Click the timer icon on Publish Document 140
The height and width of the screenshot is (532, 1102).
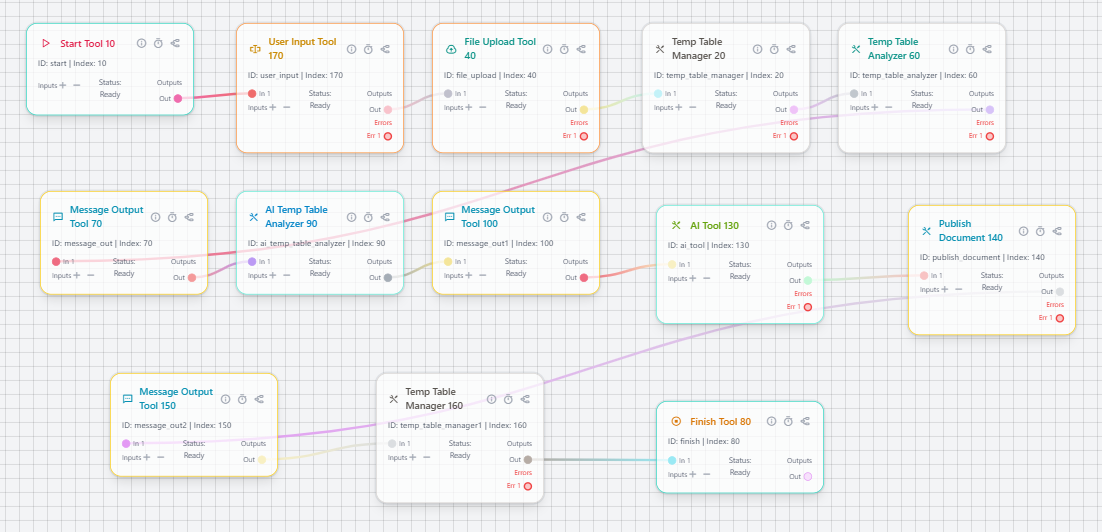coord(1040,231)
